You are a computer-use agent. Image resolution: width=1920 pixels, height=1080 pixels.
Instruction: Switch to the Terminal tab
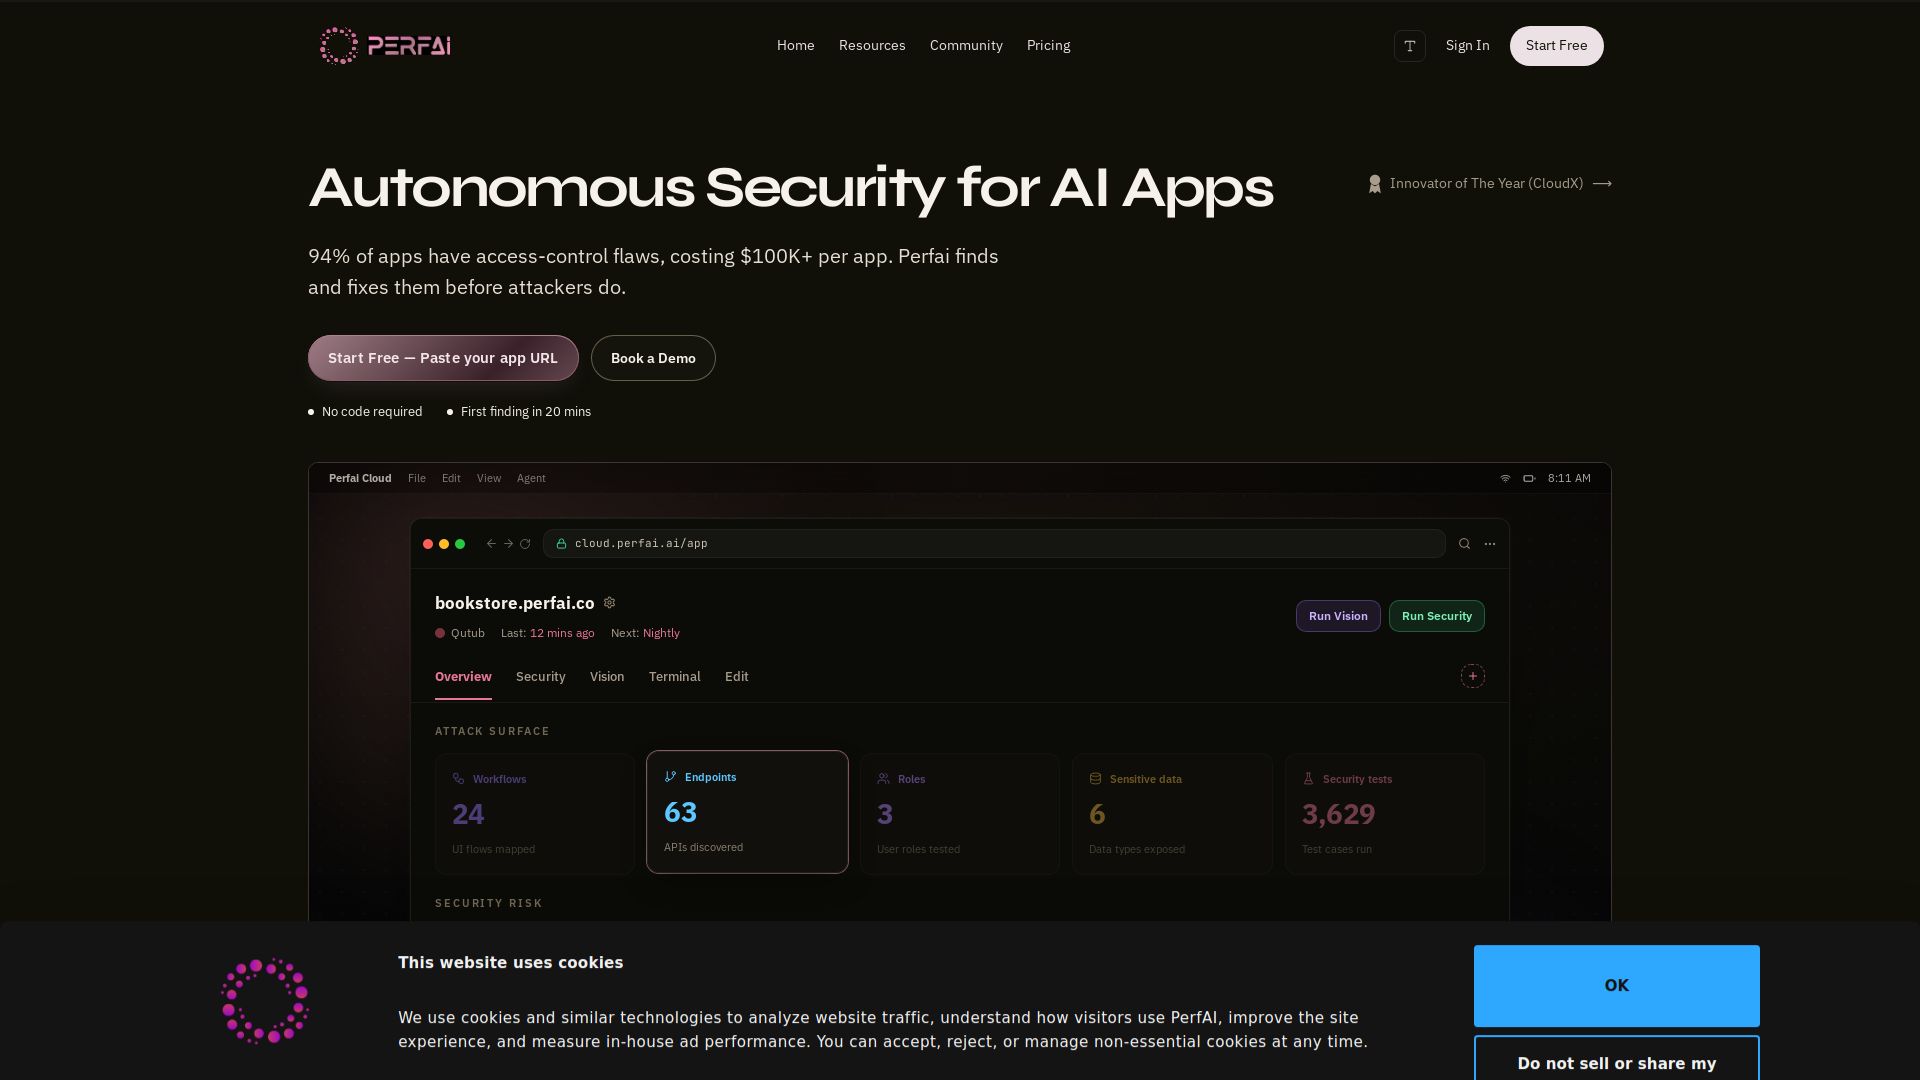(675, 677)
